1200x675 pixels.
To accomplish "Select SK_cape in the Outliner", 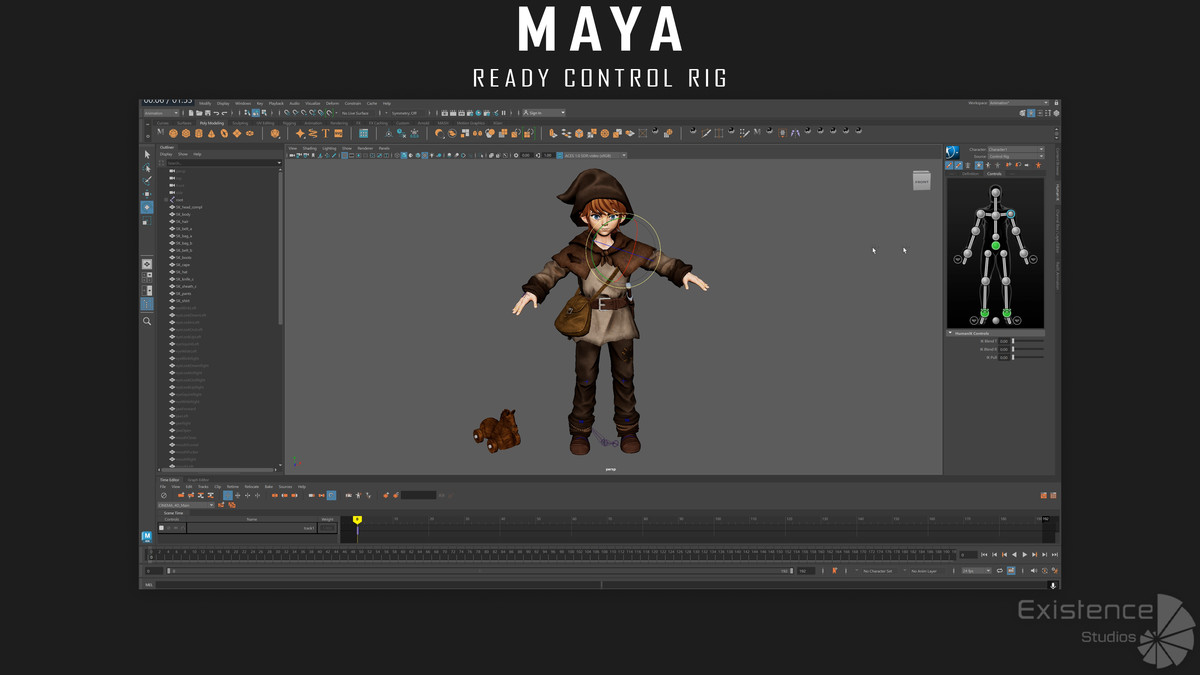I will [x=183, y=265].
